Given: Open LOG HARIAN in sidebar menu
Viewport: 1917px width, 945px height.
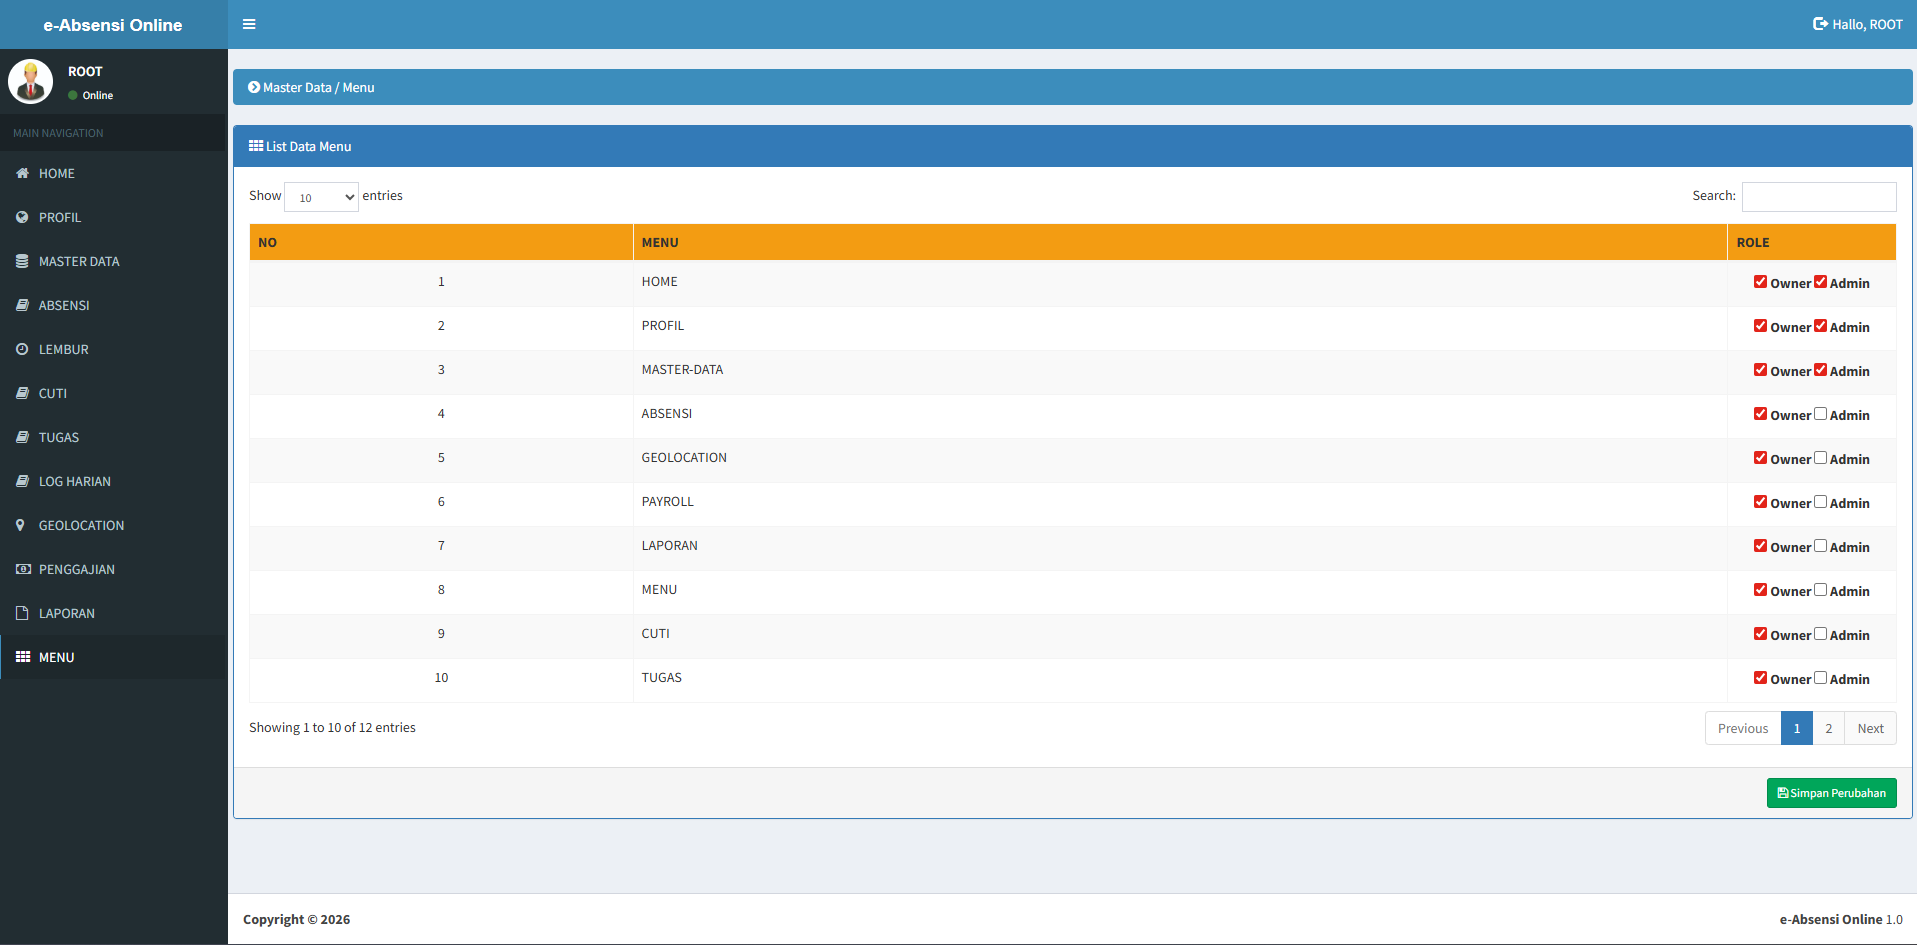Looking at the screenshot, I should pyautogui.click(x=75, y=481).
